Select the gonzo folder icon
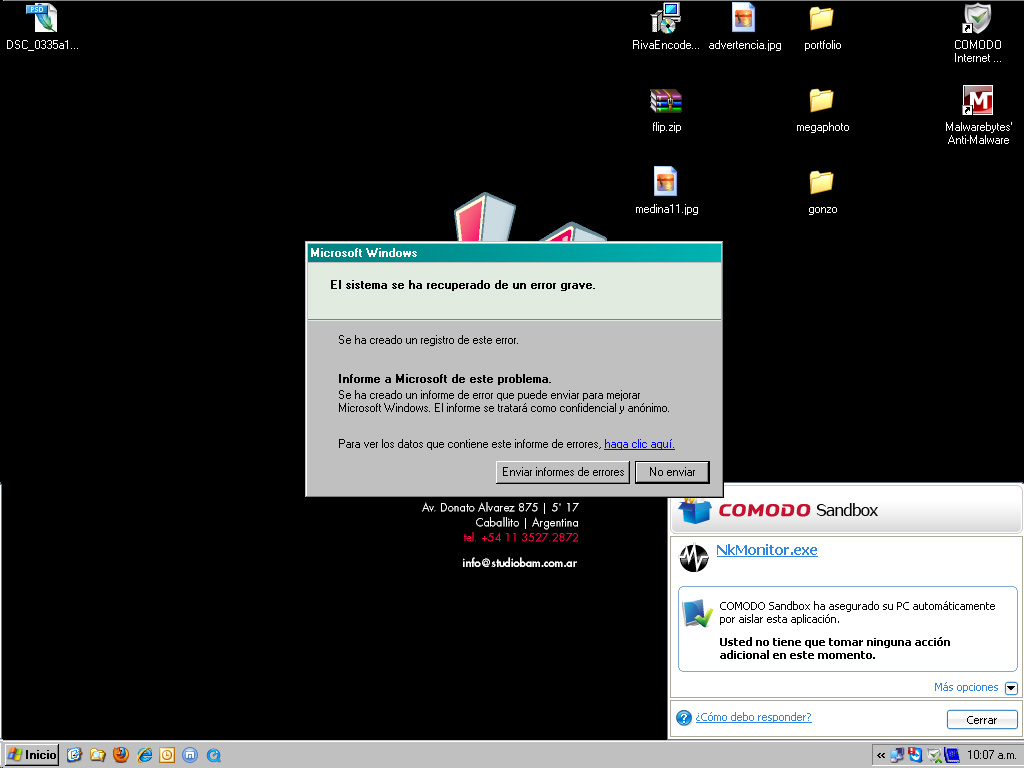This screenshot has height=768, width=1024. (x=822, y=182)
